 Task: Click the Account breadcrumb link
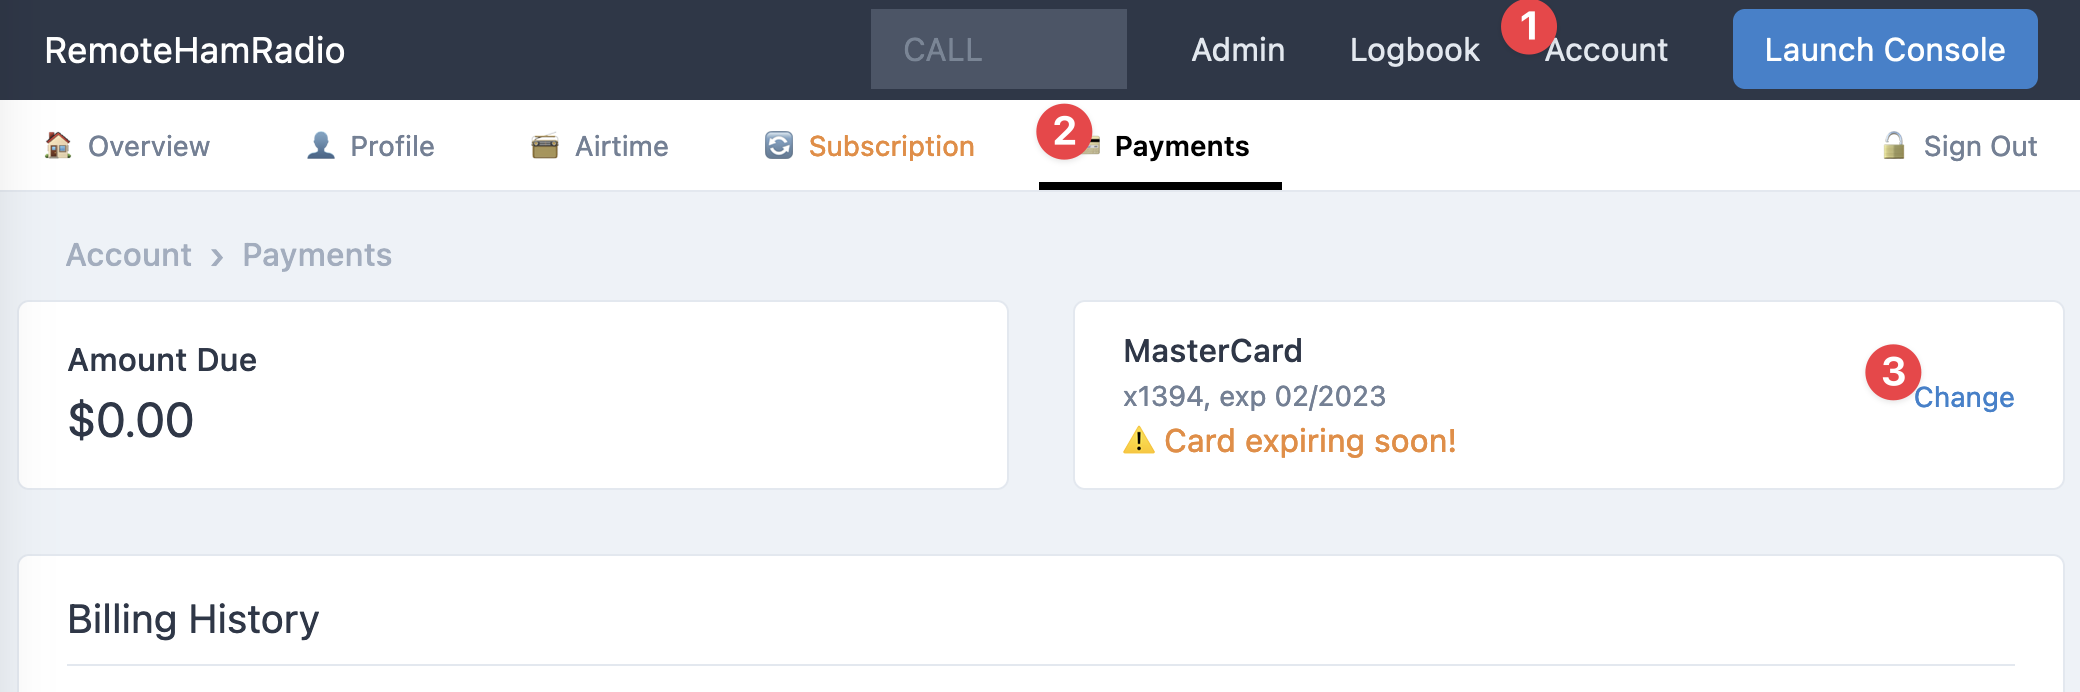(x=129, y=255)
